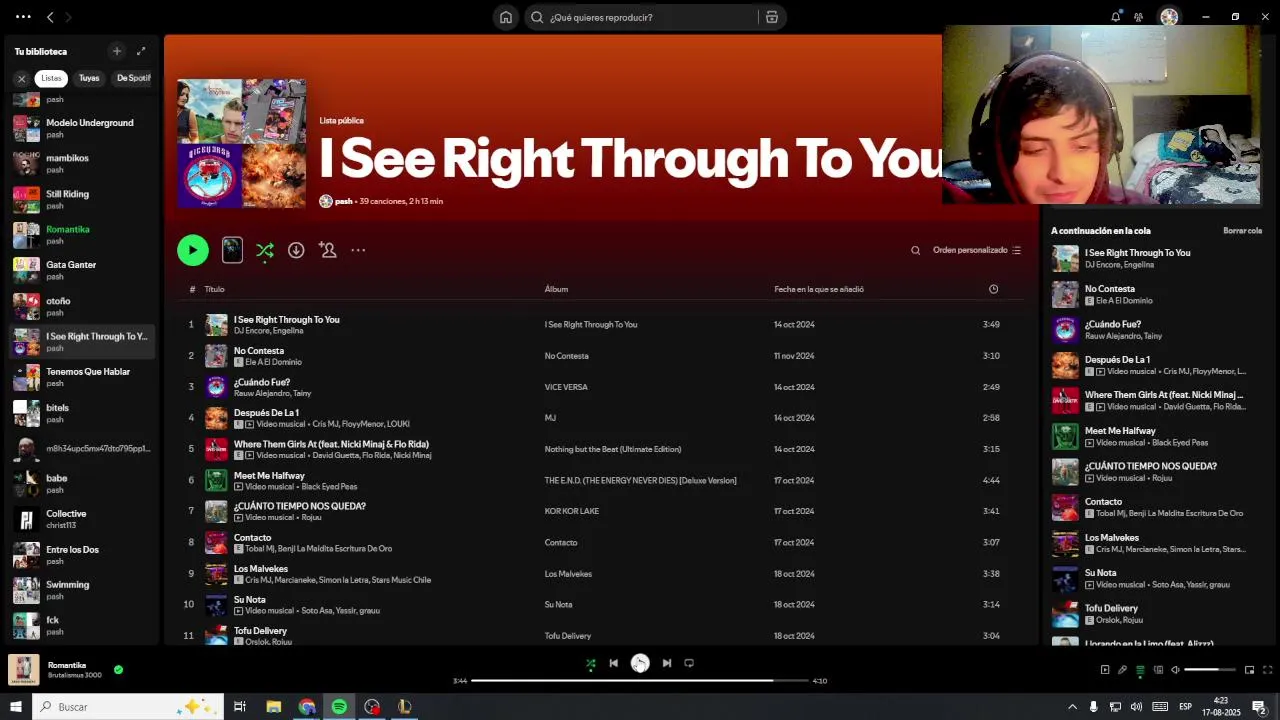Sort by Fecha en la que se añadió
1280x720 pixels.
(x=819, y=289)
